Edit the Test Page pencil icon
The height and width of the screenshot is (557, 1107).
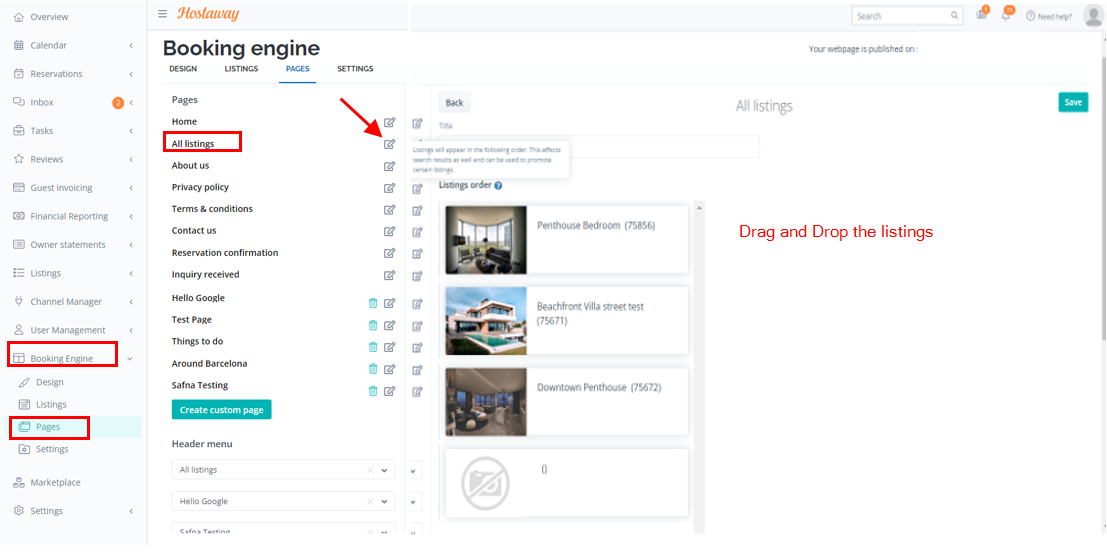point(389,325)
